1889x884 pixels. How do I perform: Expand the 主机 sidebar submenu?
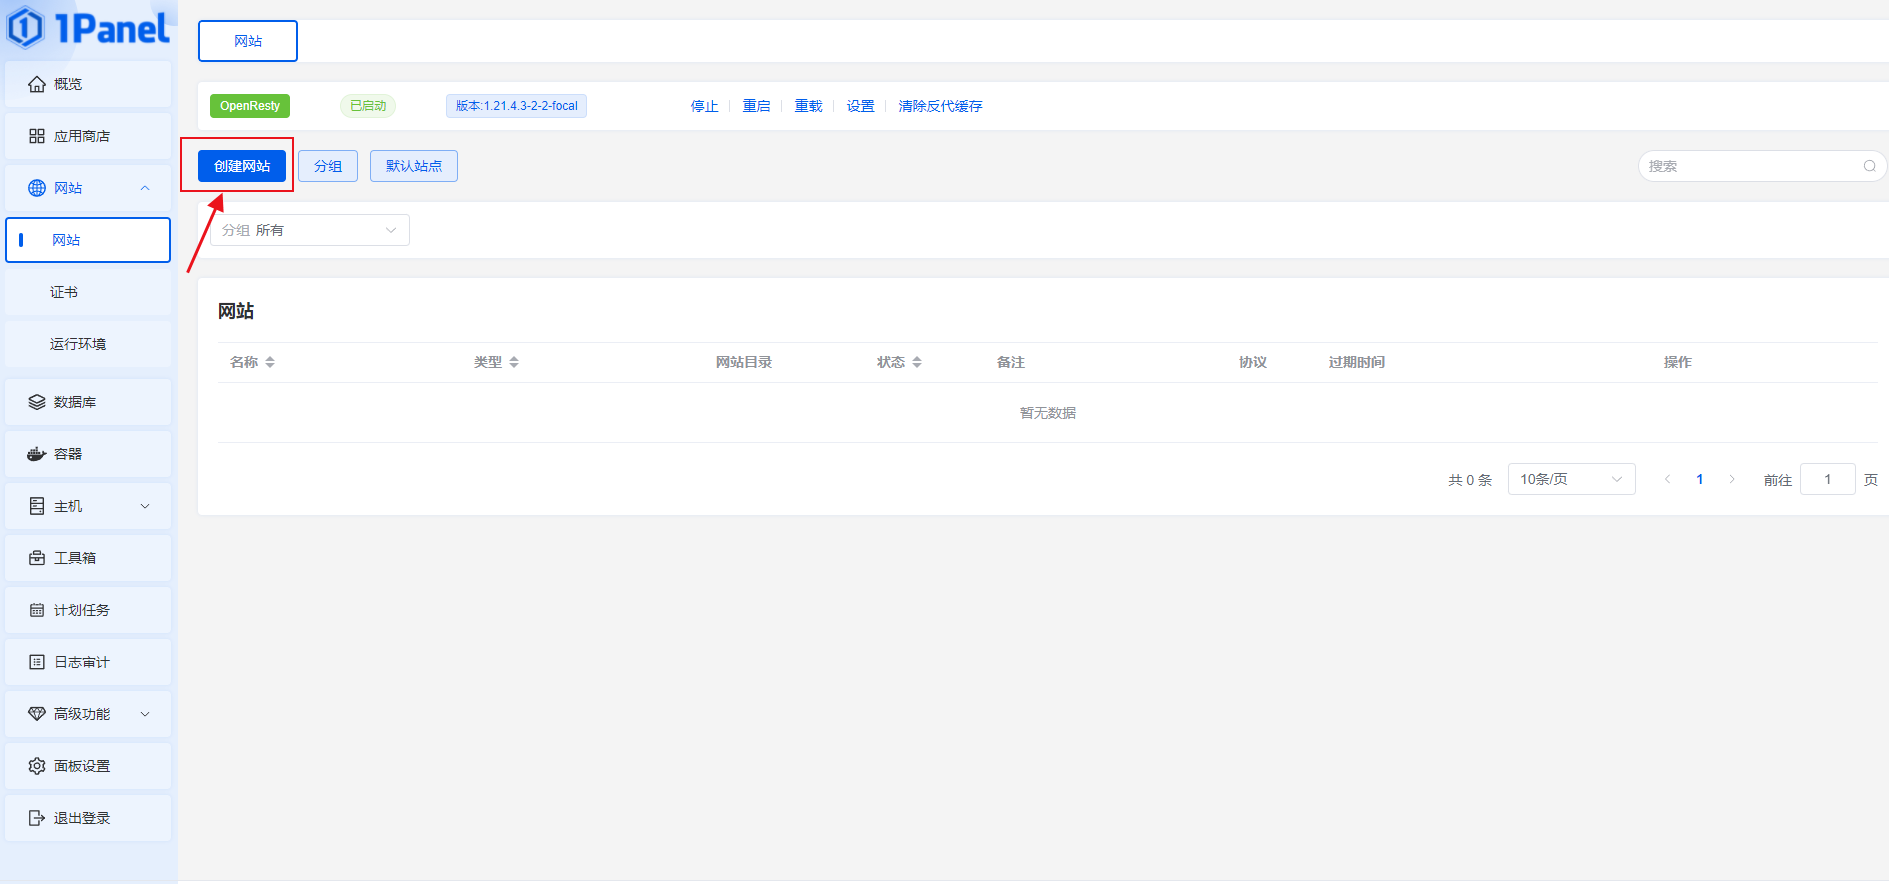click(x=145, y=506)
